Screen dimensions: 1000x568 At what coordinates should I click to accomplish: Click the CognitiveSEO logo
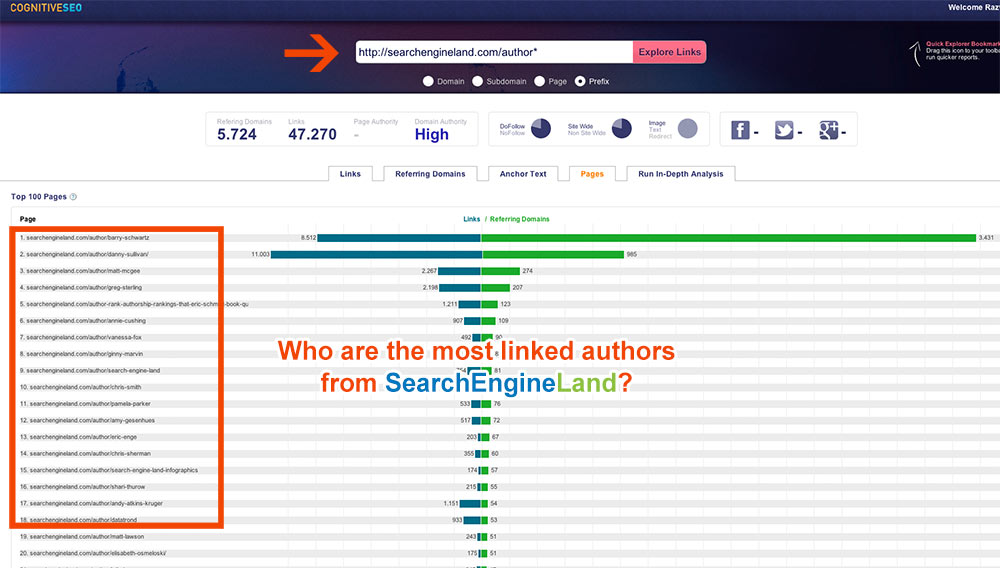click(46, 8)
